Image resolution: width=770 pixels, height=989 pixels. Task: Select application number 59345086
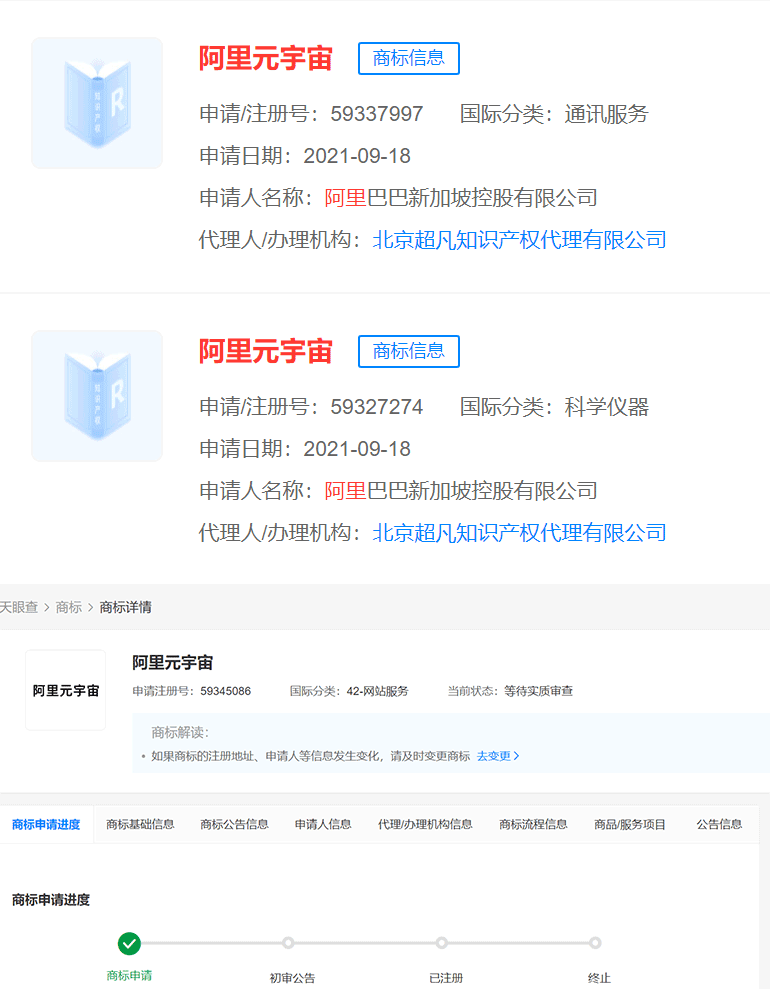tap(226, 691)
